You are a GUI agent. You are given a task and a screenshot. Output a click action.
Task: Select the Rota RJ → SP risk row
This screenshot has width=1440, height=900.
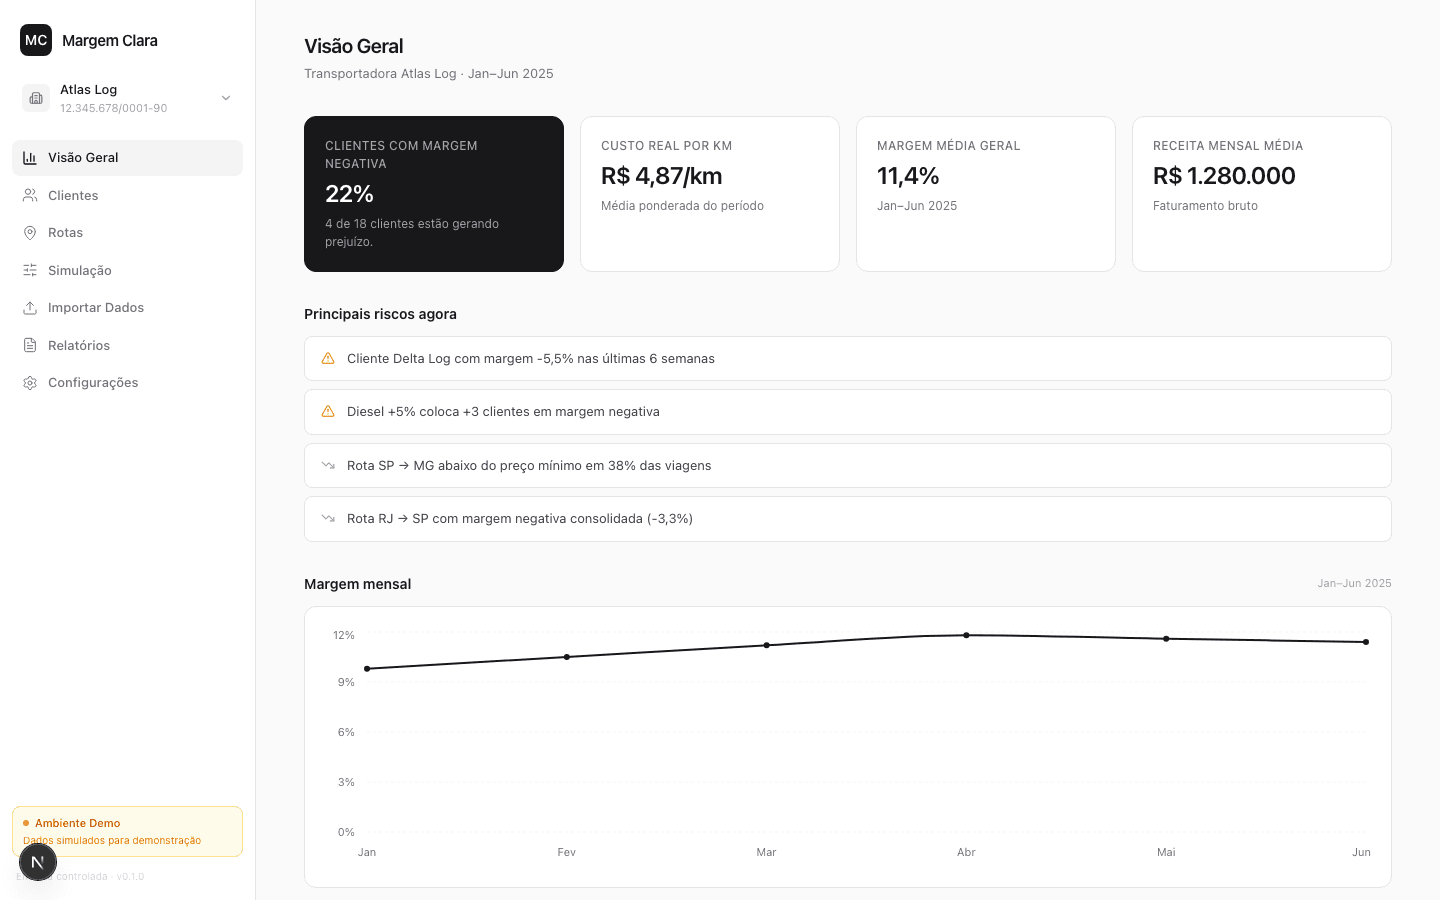coord(848,519)
